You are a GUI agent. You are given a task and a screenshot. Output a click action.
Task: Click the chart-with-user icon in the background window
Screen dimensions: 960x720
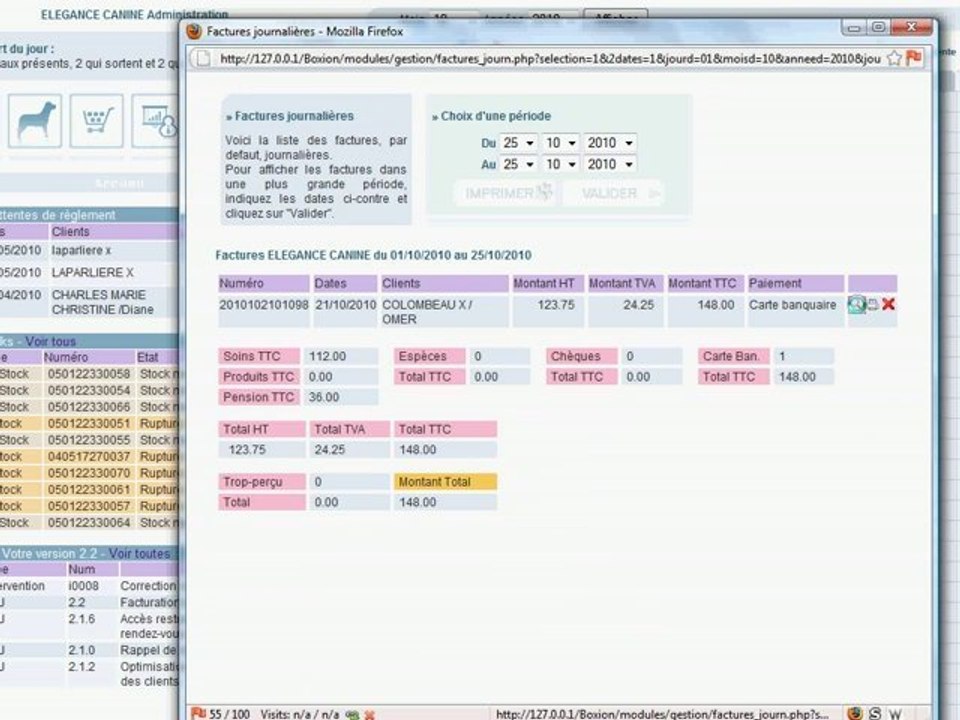(157, 121)
